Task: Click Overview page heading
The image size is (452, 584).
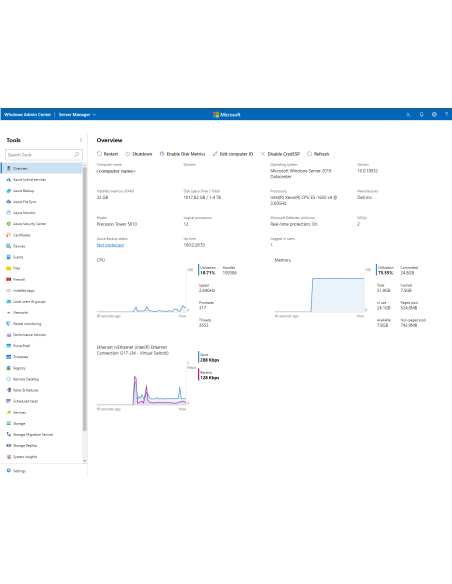Action: 109,140
